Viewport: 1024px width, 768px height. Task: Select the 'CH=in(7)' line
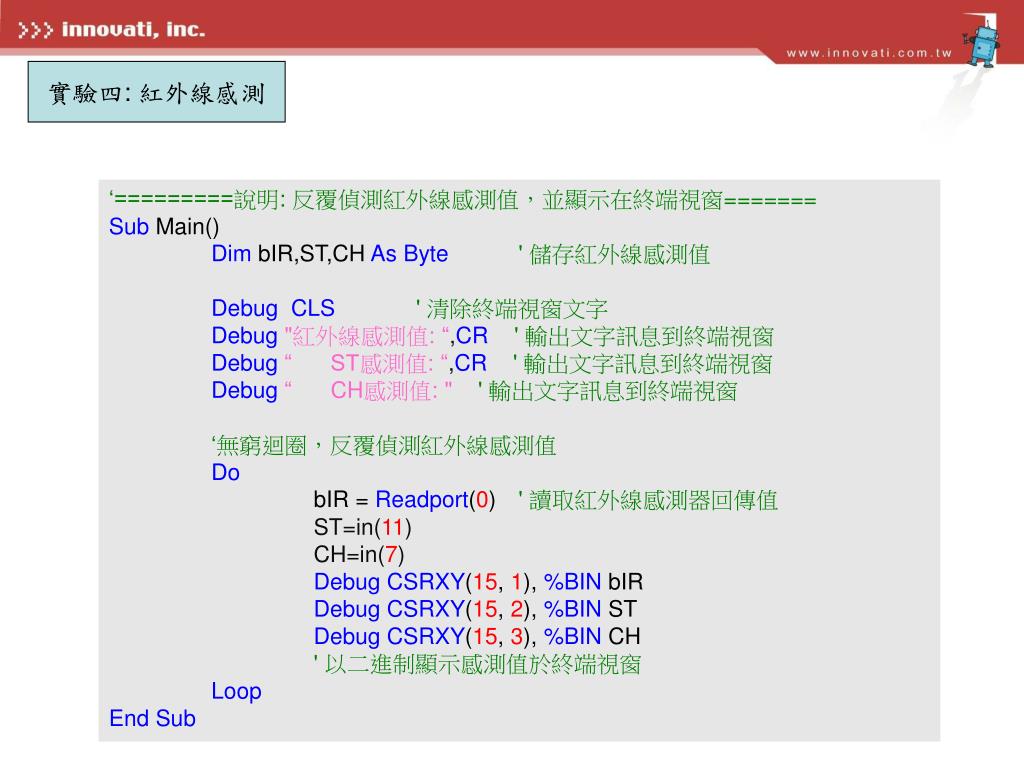[x=359, y=554]
